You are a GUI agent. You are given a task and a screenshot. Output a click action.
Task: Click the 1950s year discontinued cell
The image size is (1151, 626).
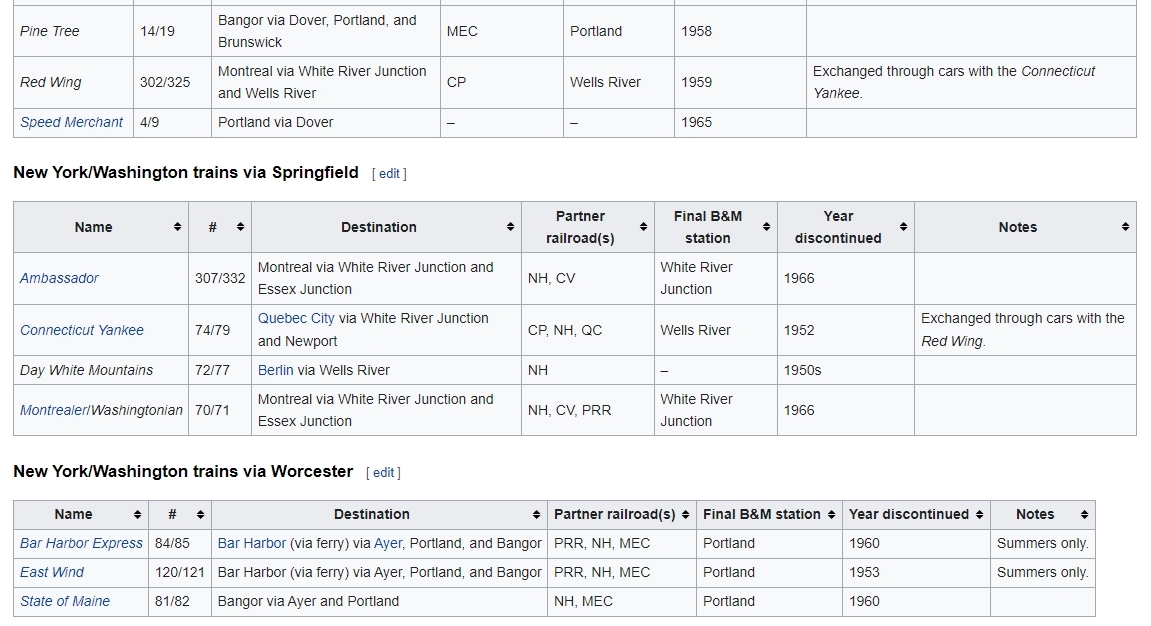click(846, 371)
